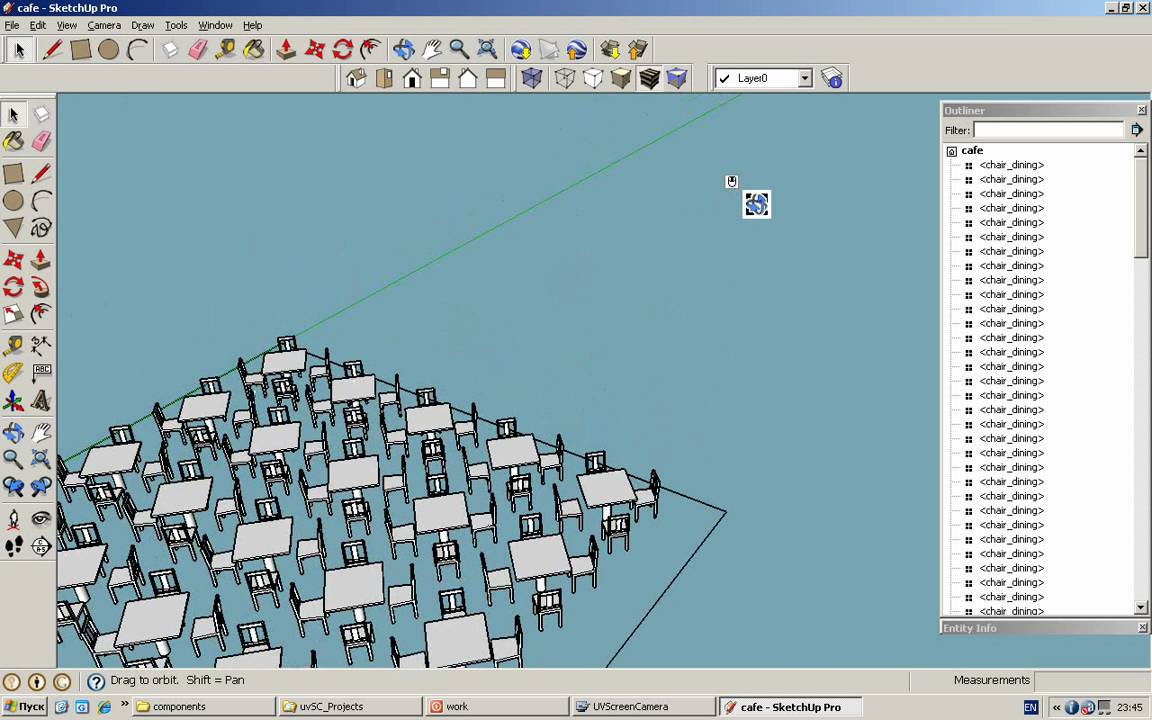Viewport: 1152px width, 720px height.
Task: Open the Edit menu
Action: point(37,25)
